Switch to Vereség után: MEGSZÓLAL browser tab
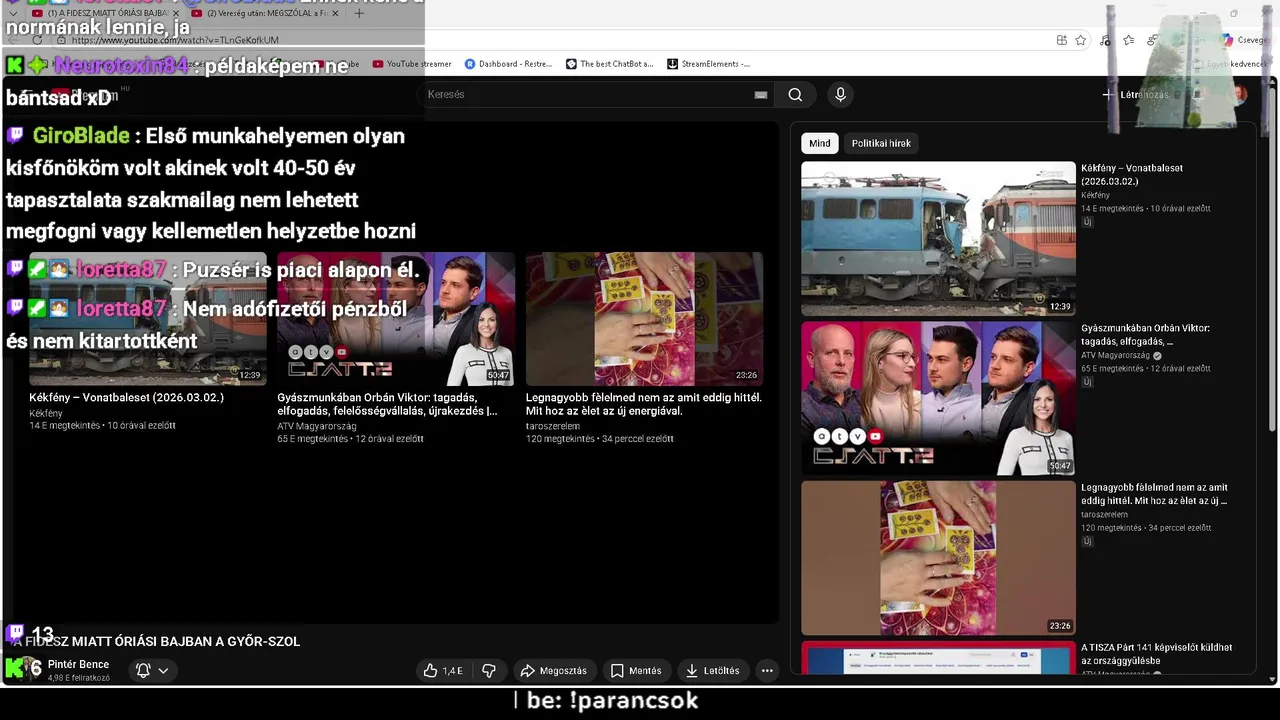 [266, 14]
